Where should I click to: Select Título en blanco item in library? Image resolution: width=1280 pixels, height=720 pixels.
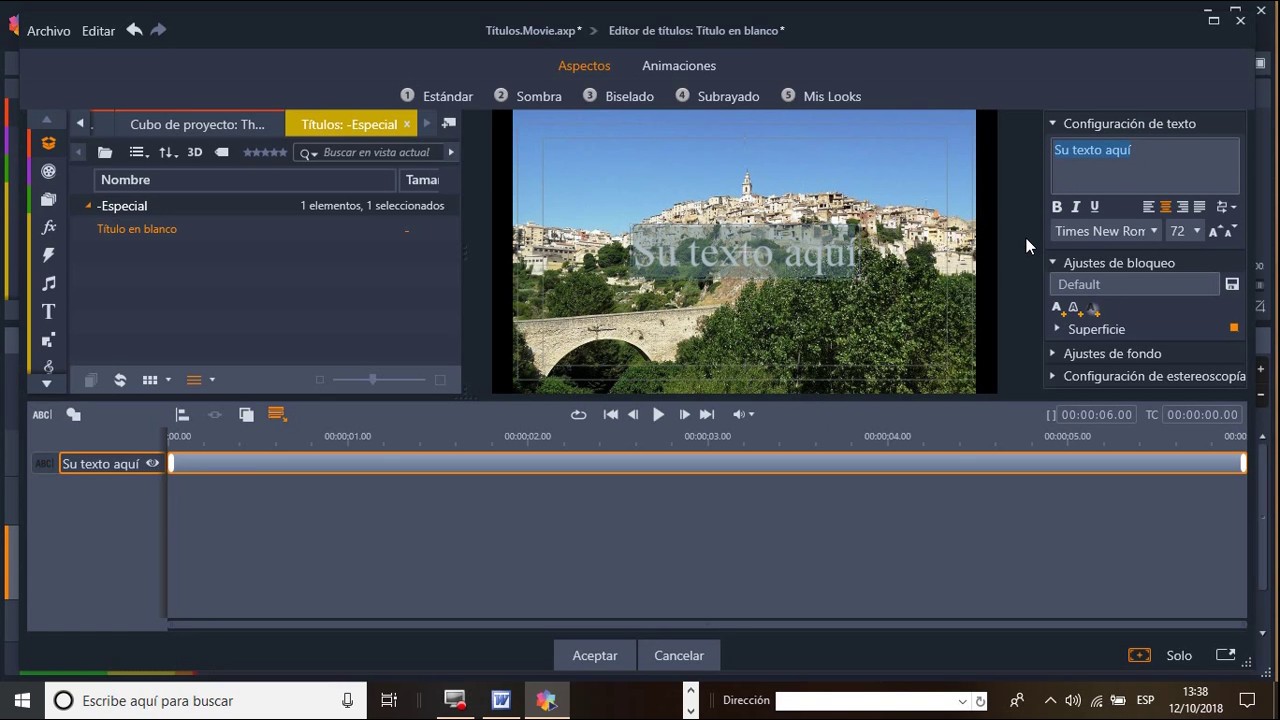click(137, 229)
